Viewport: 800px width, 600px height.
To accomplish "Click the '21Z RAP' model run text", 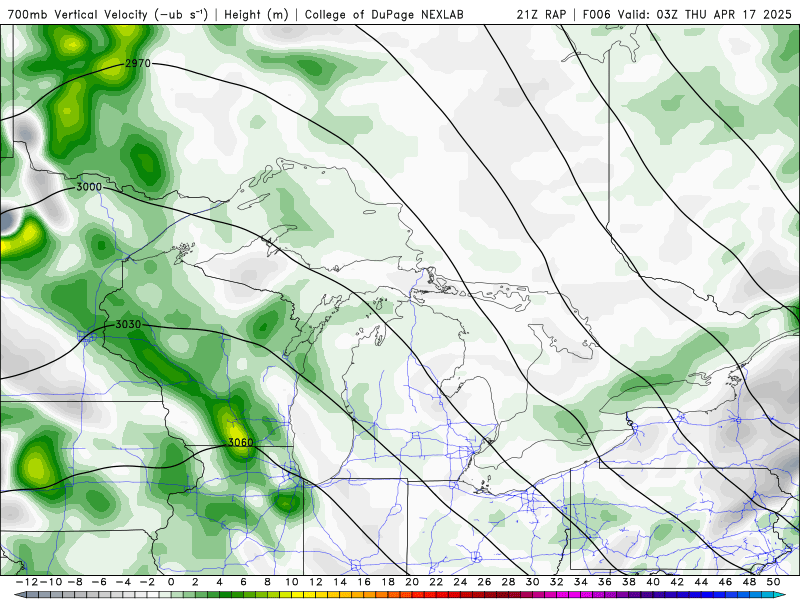I will tap(541, 14).
